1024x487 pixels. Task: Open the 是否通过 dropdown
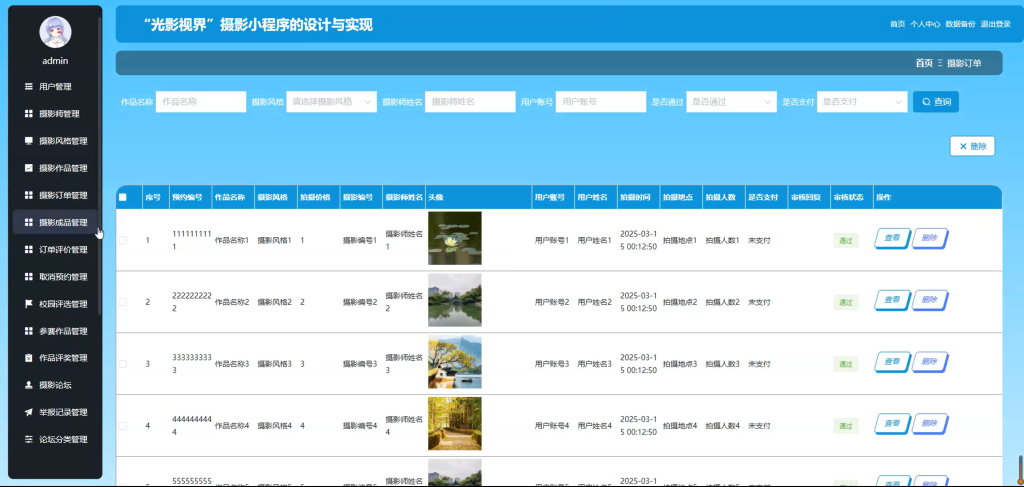coord(731,102)
